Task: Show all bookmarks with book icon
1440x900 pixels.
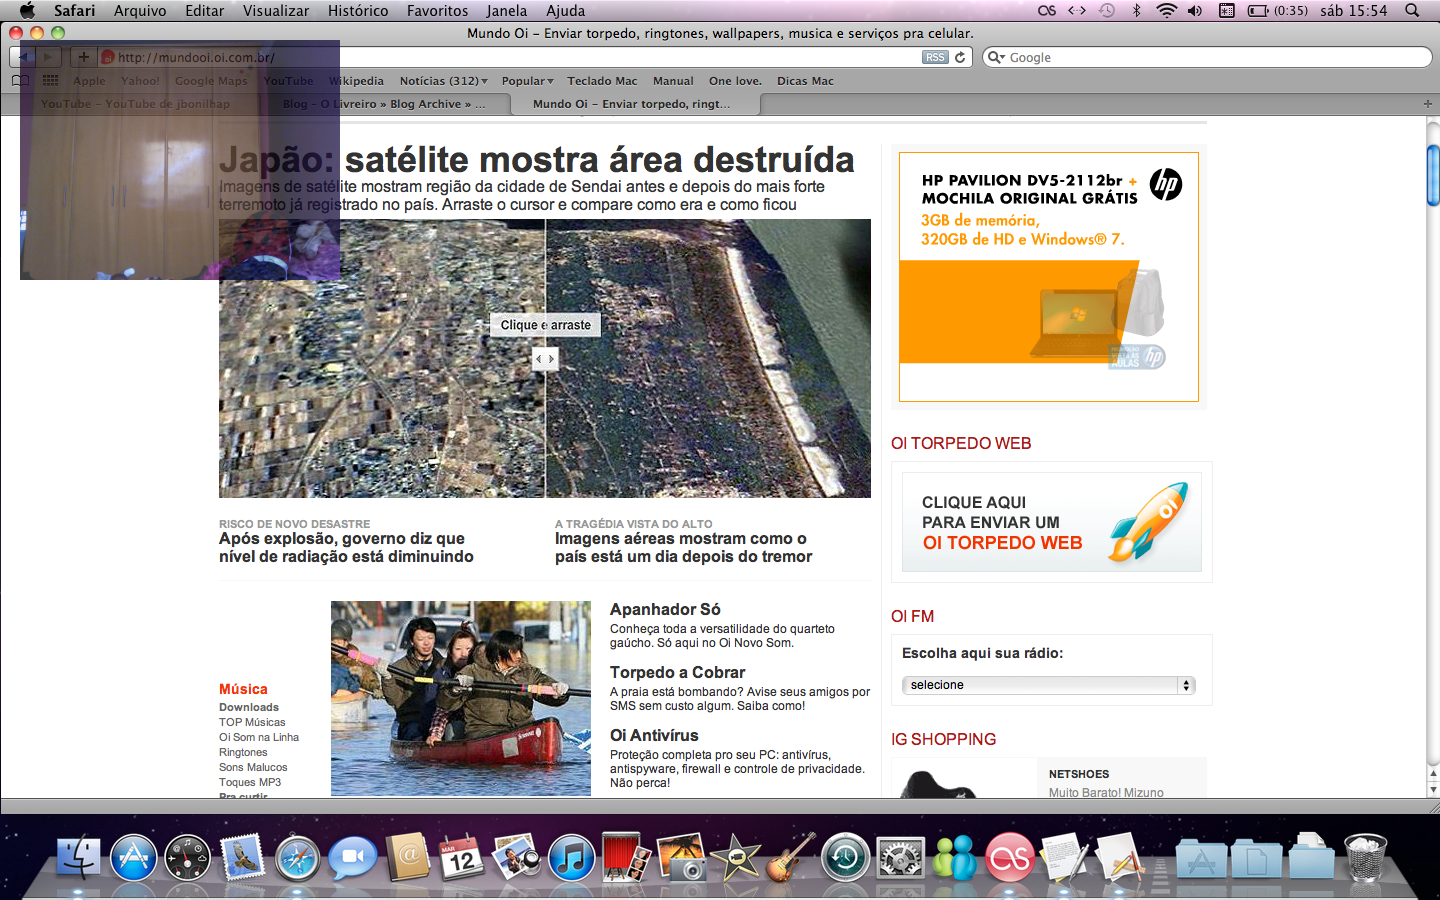Action: click(x=20, y=81)
